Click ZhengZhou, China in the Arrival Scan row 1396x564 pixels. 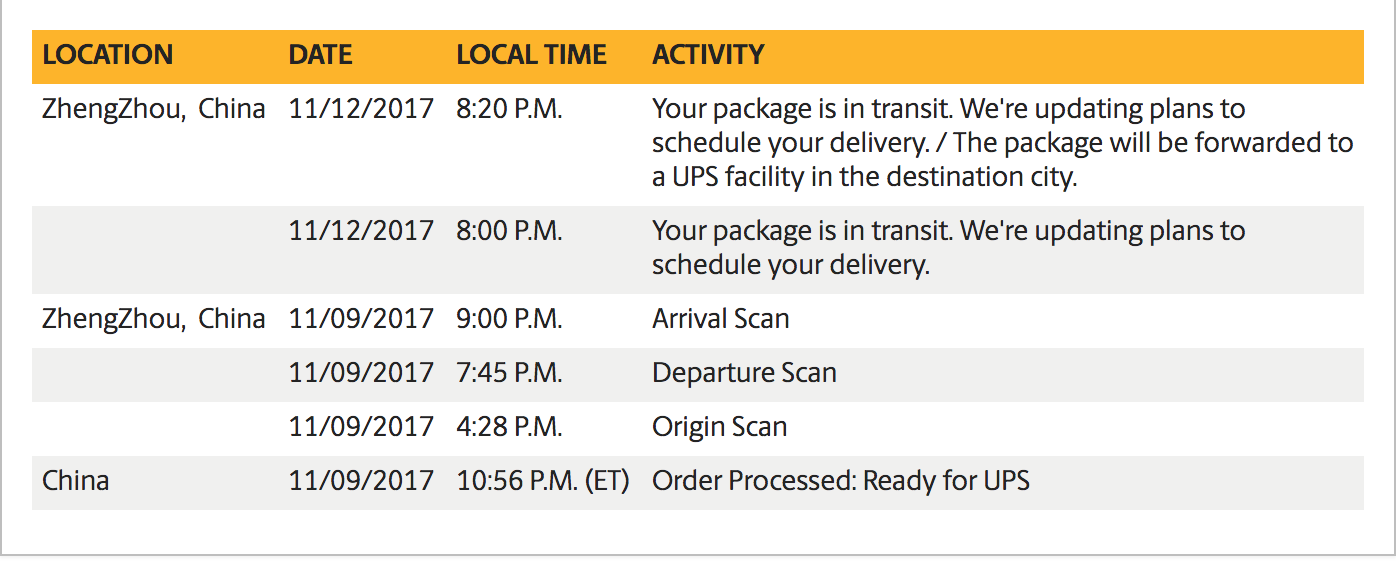153,319
